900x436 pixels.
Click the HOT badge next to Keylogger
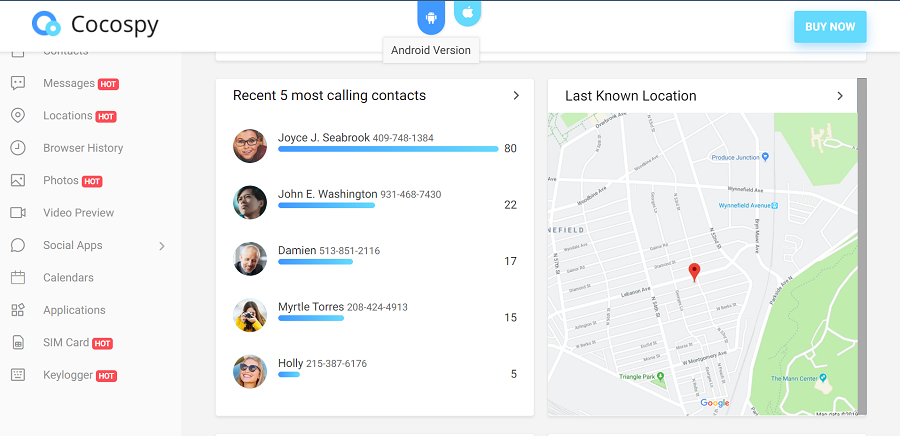pyautogui.click(x=106, y=376)
